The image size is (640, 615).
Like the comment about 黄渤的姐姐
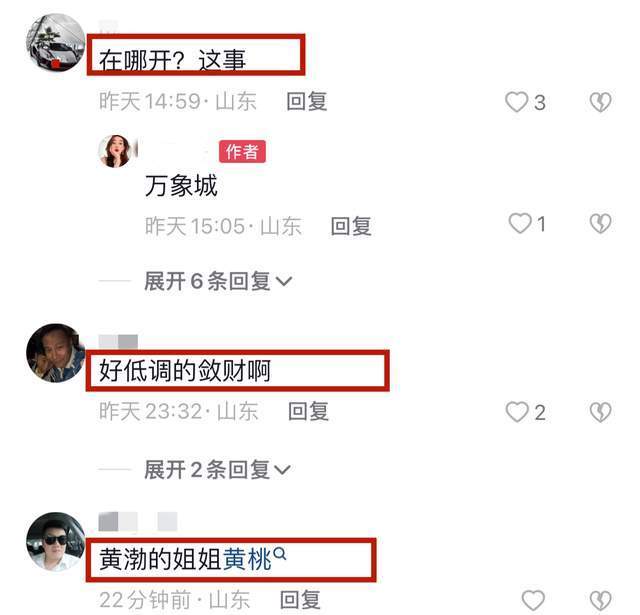coord(533,600)
